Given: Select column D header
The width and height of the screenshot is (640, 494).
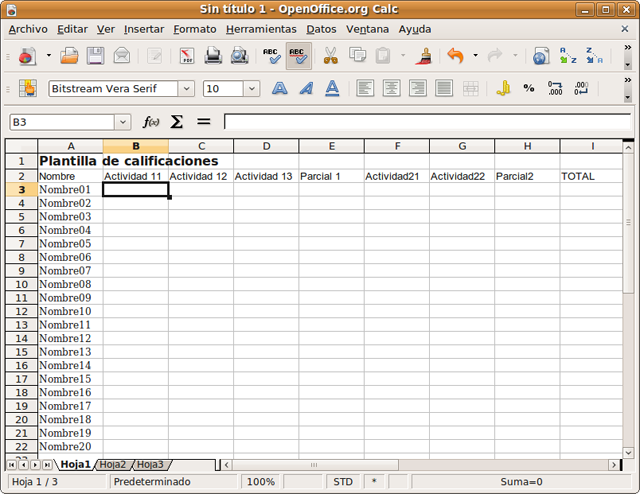Looking at the screenshot, I should point(266,146).
